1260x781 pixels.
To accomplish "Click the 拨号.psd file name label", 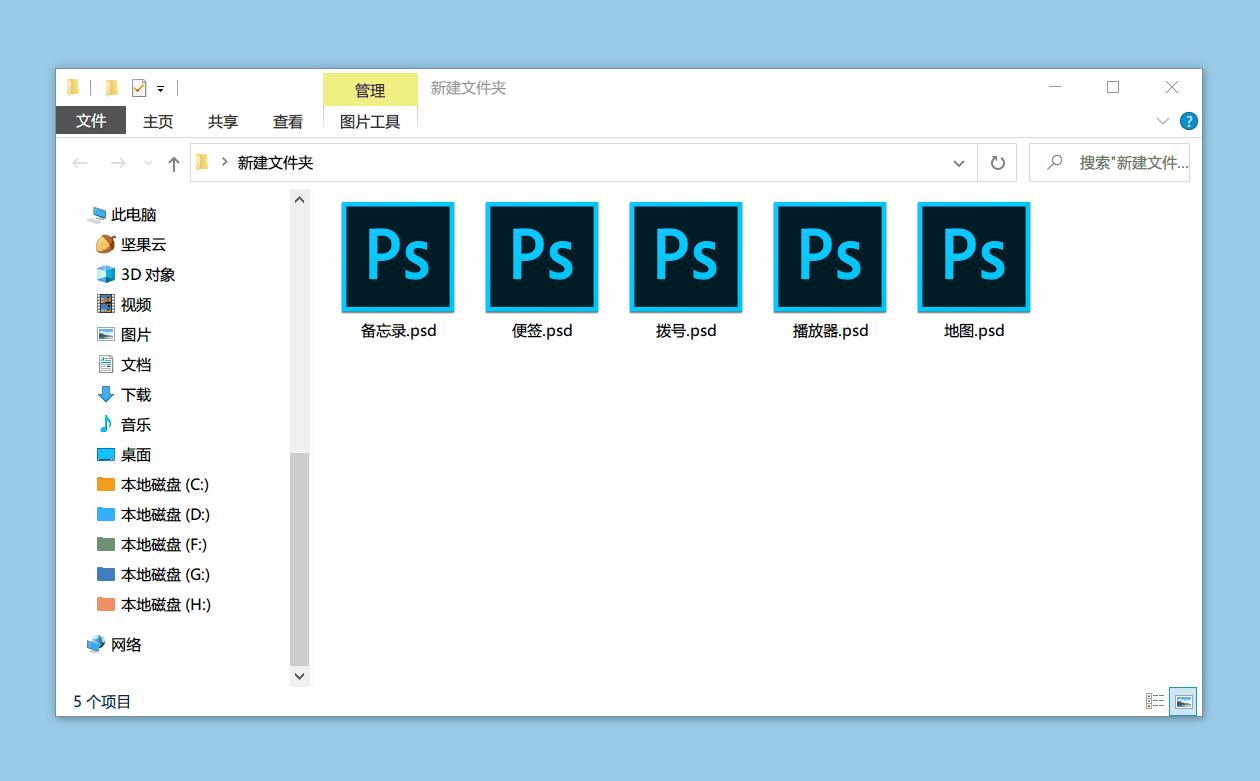I will point(686,331).
